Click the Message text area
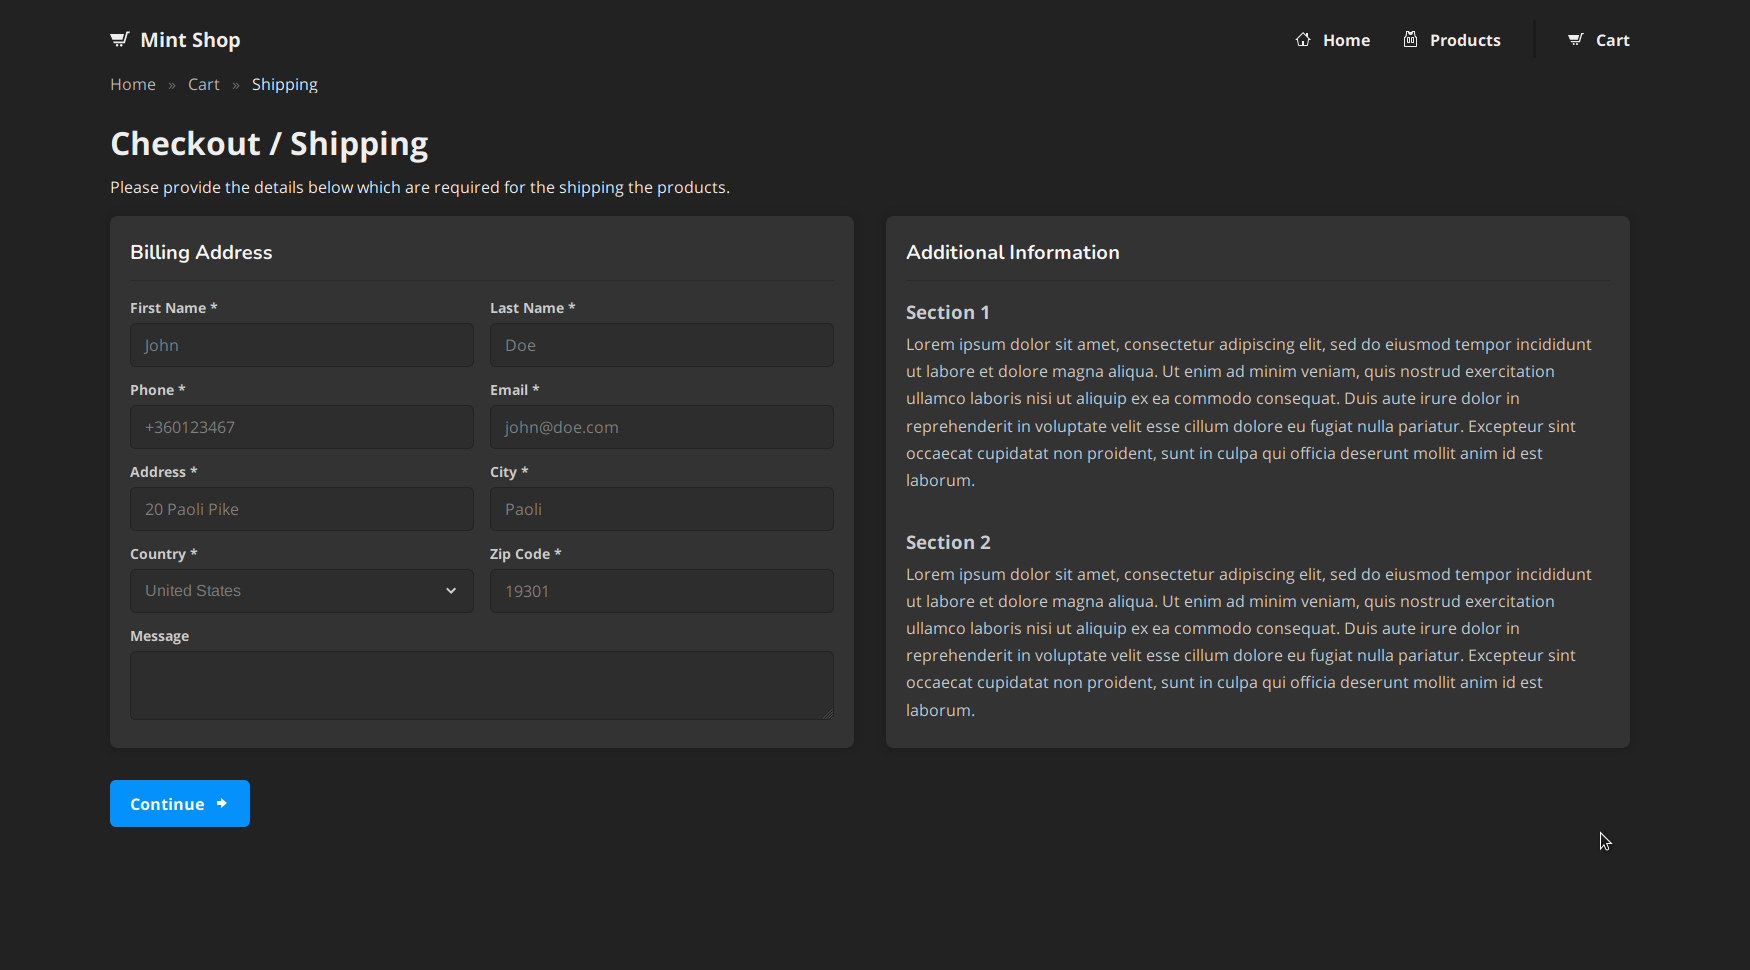The image size is (1750, 970). pos(481,684)
